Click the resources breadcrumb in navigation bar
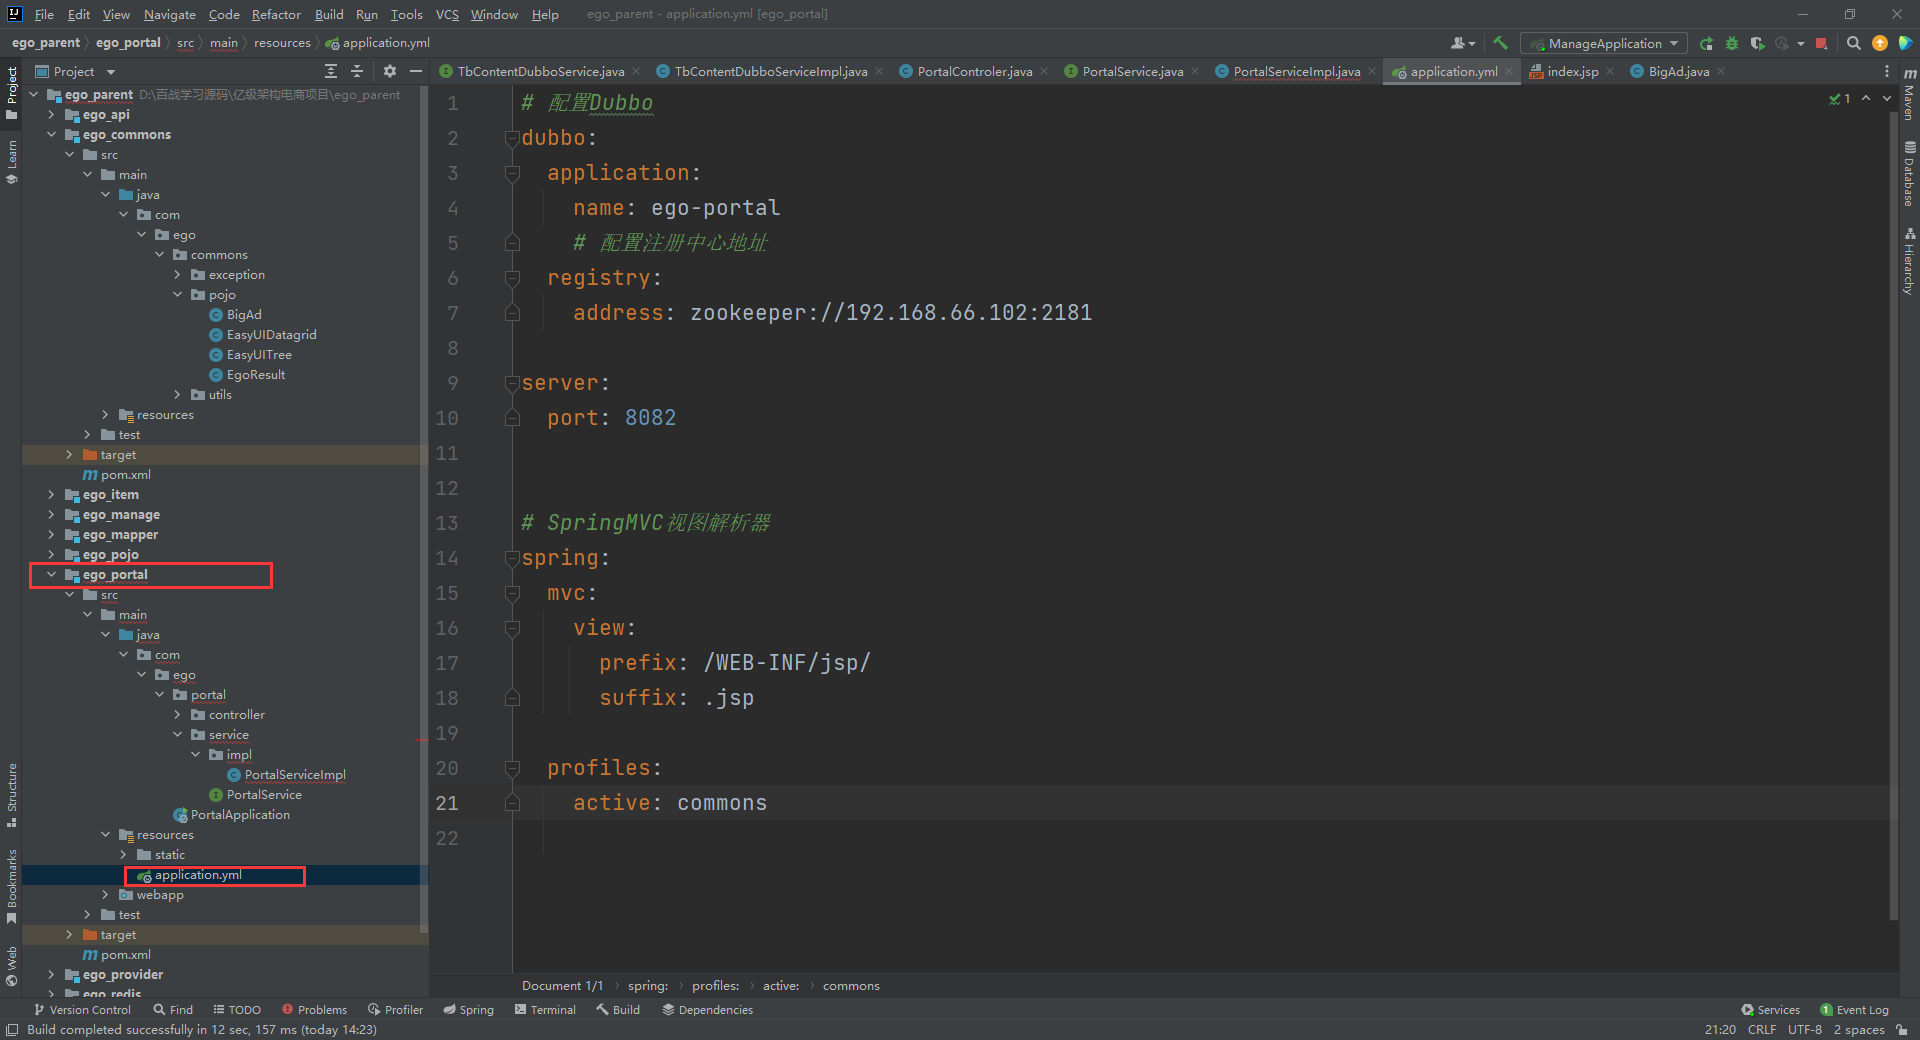 [x=282, y=43]
